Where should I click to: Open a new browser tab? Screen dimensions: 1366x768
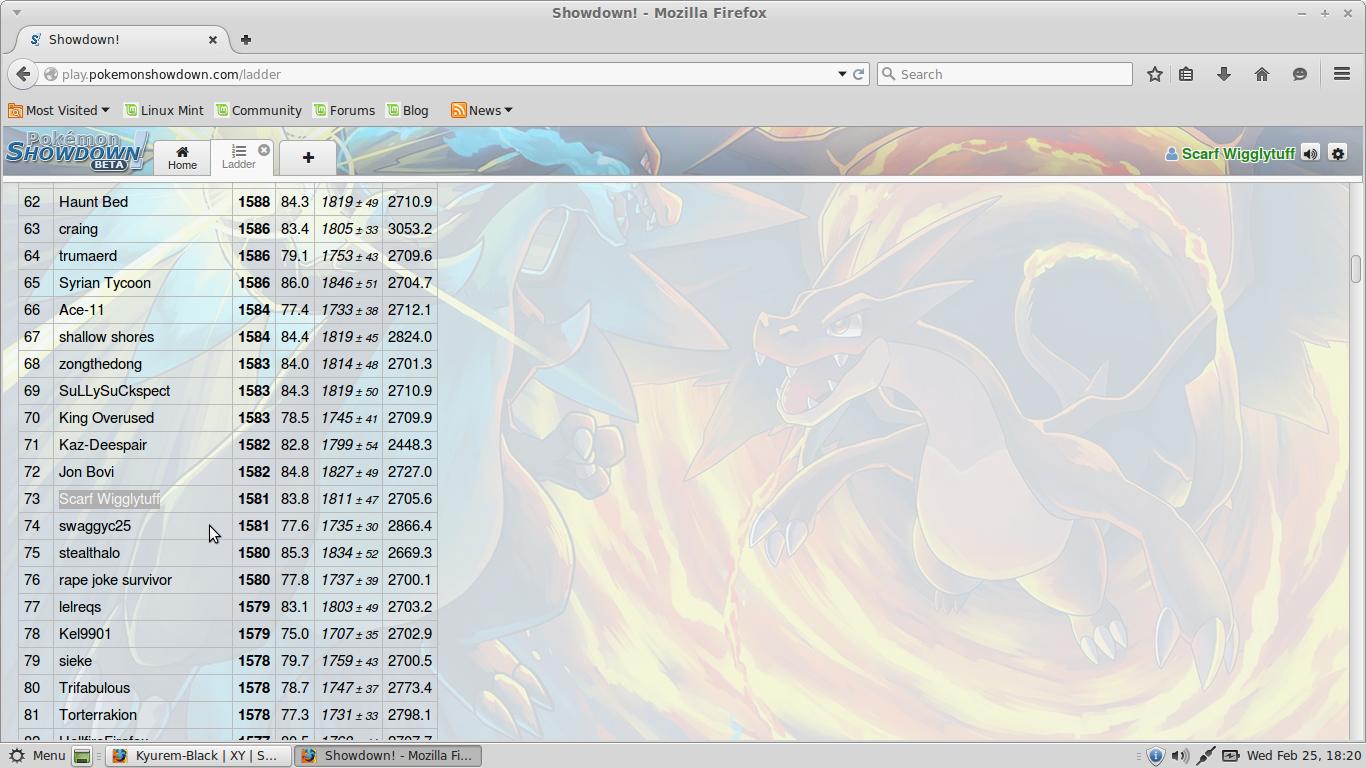click(245, 40)
